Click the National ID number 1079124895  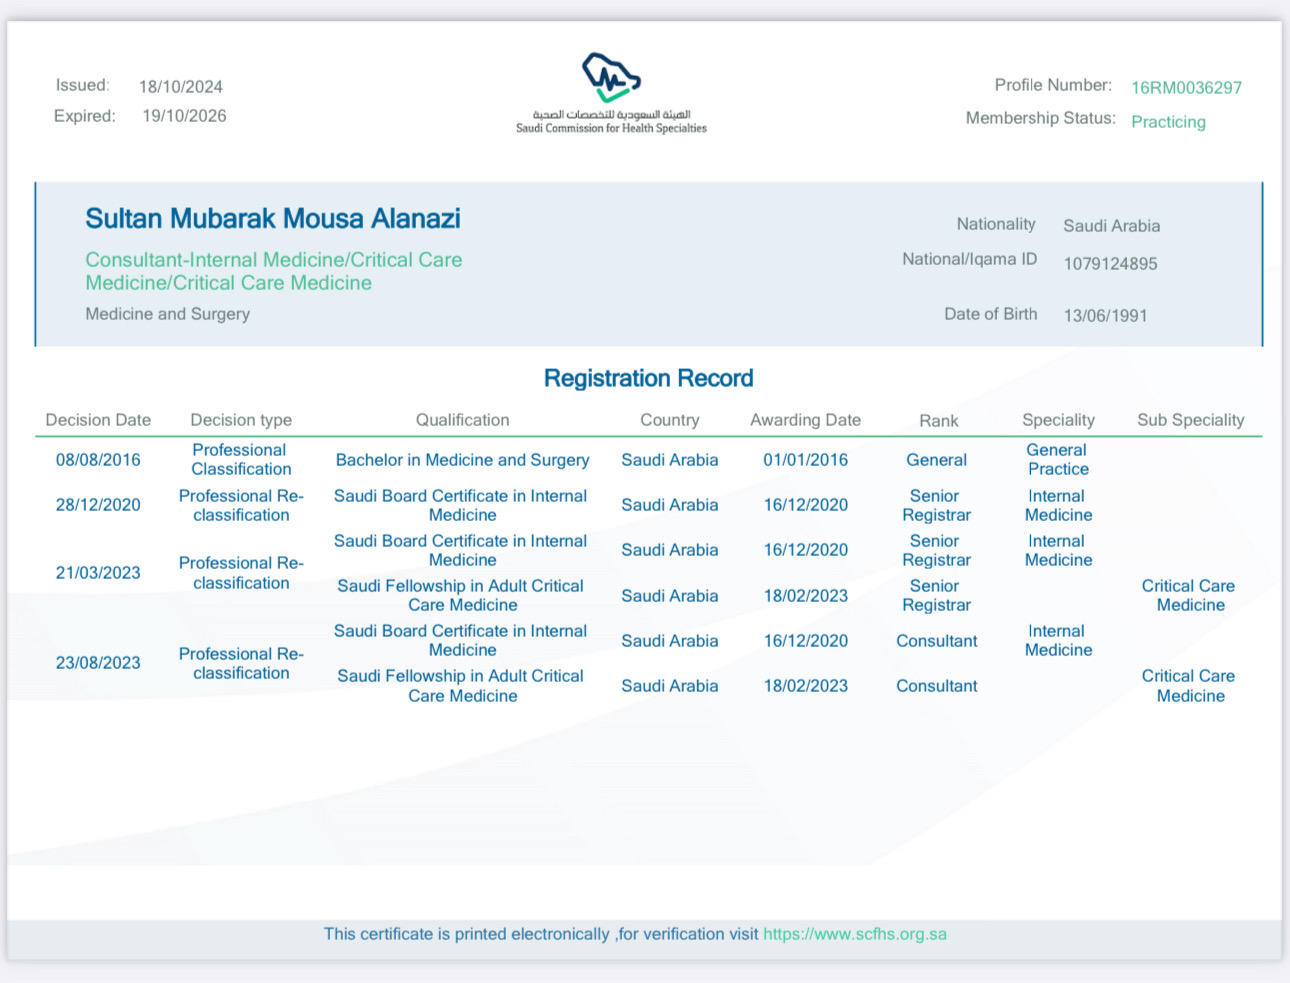tap(1110, 264)
